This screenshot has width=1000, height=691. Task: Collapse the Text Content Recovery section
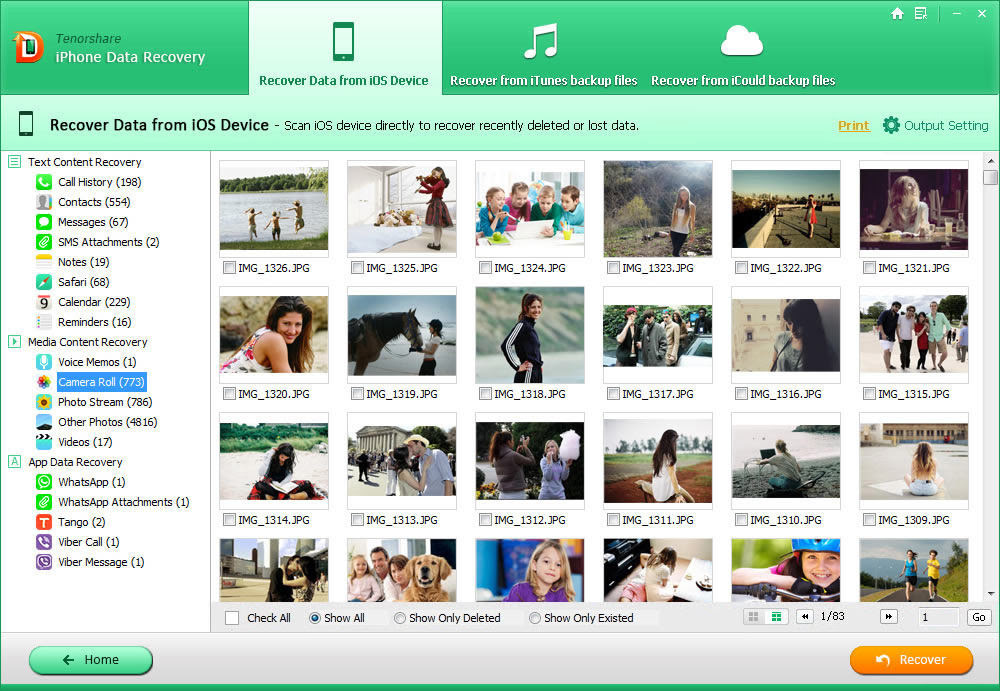[x=14, y=161]
